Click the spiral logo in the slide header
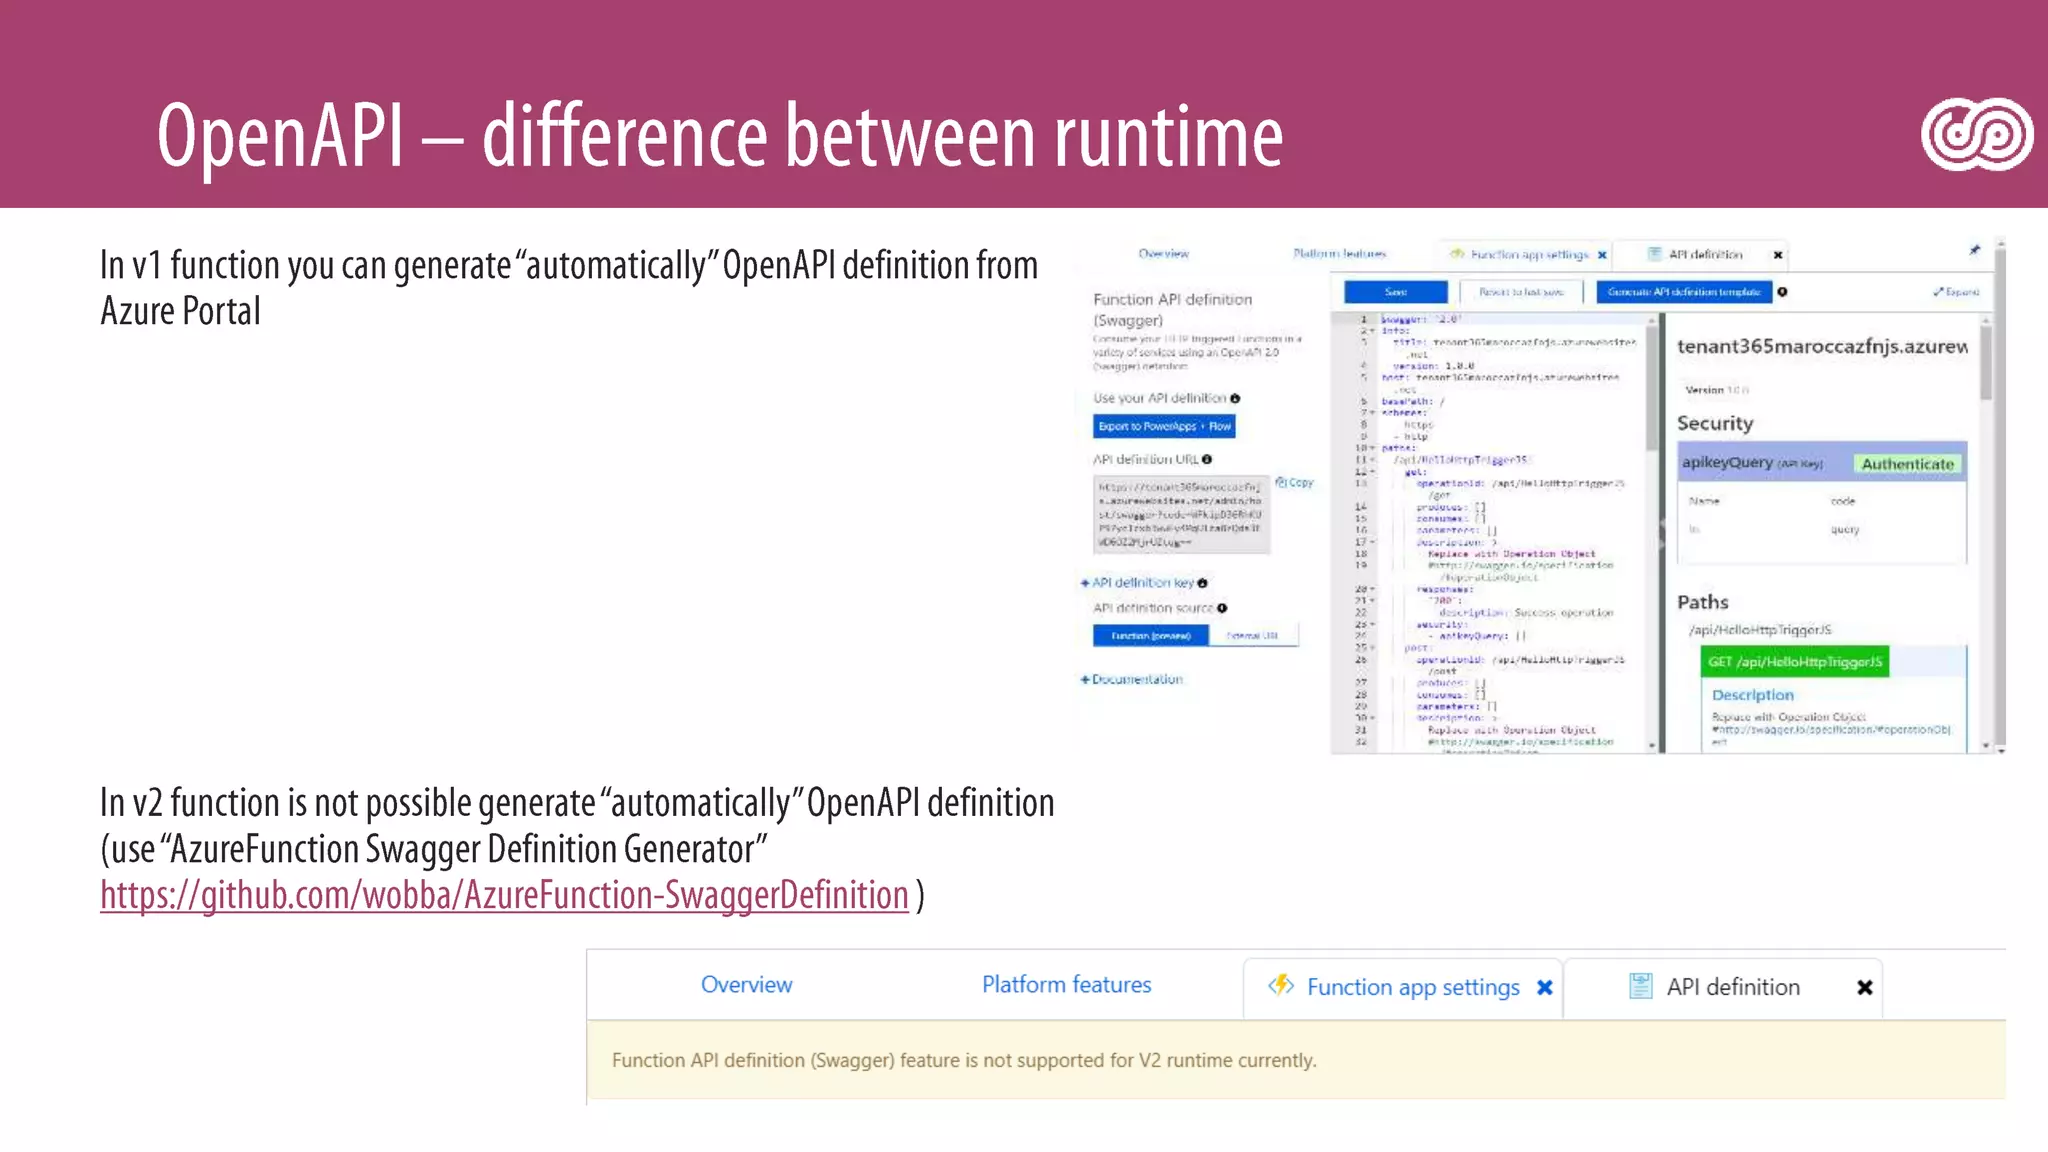 pyautogui.click(x=1976, y=134)
